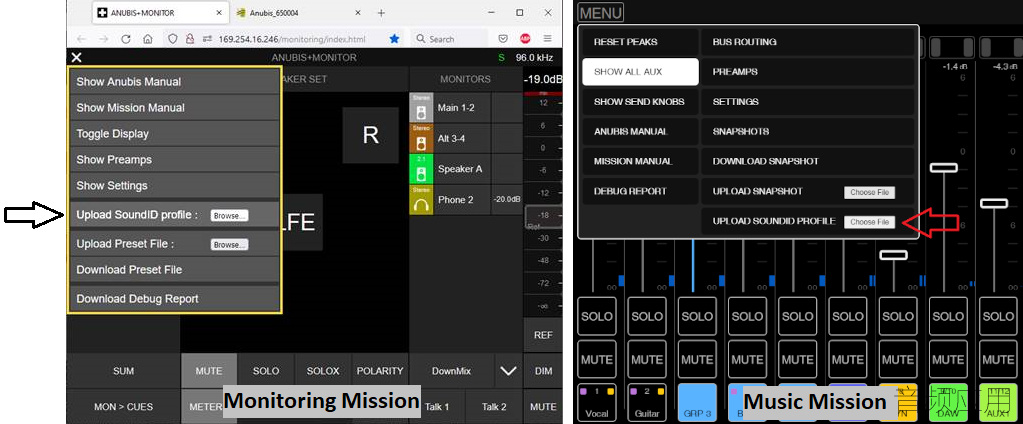Select Download Preset File

174,269
